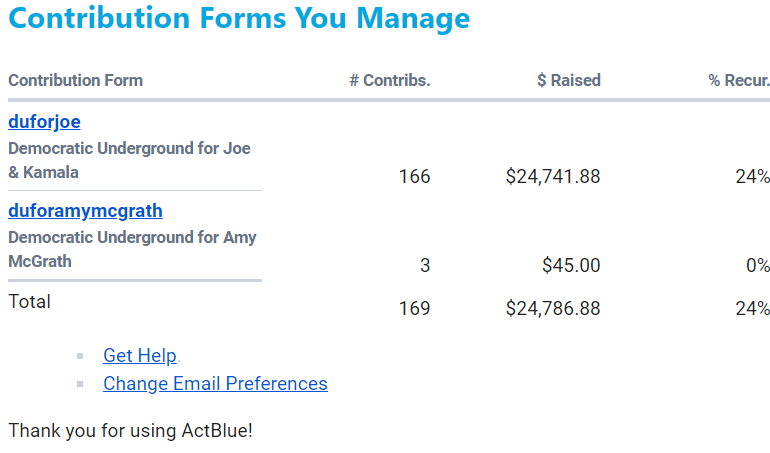The image size is (770, 453).
Task: Select the 'Contribution Forms You Manage' heading
Action: point(239,19)
